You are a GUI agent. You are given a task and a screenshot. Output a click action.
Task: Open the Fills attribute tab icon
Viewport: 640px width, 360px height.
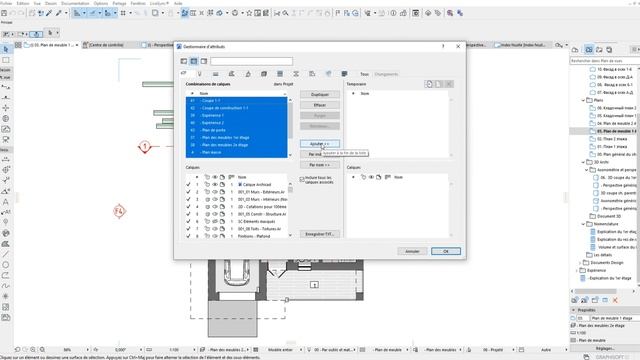pos(231,74)
